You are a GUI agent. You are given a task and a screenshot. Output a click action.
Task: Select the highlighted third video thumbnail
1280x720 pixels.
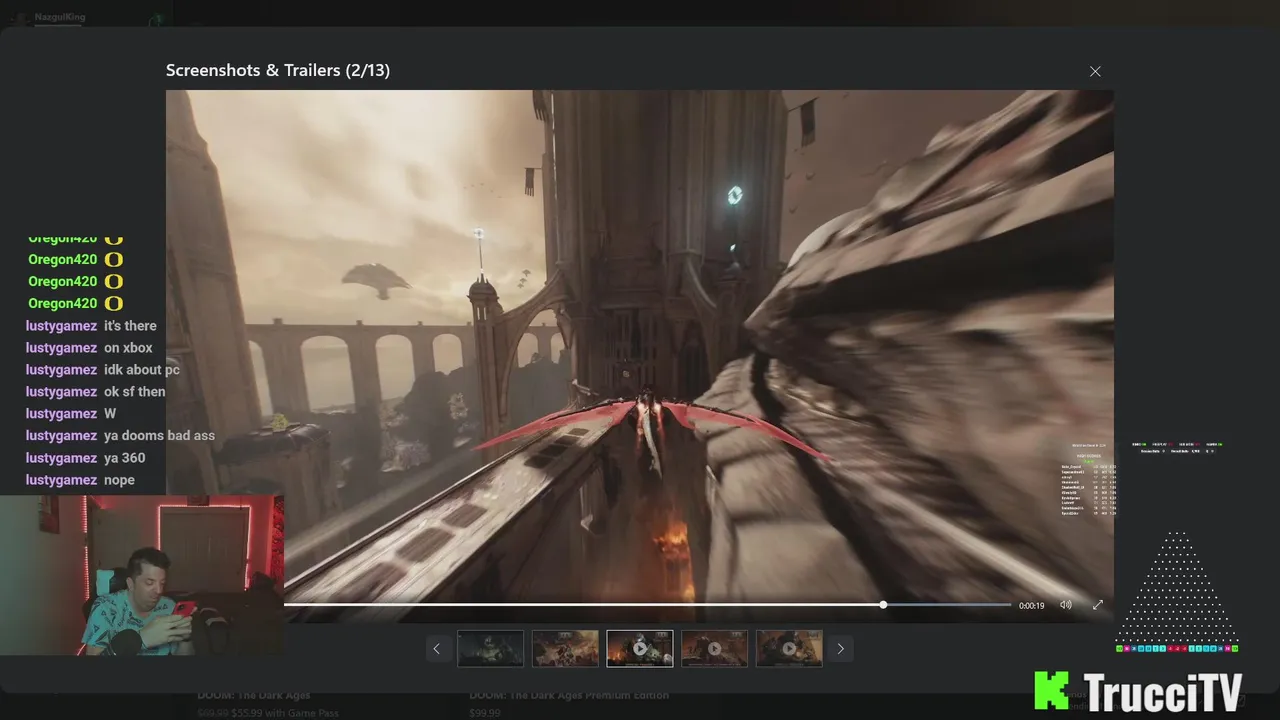640,648
